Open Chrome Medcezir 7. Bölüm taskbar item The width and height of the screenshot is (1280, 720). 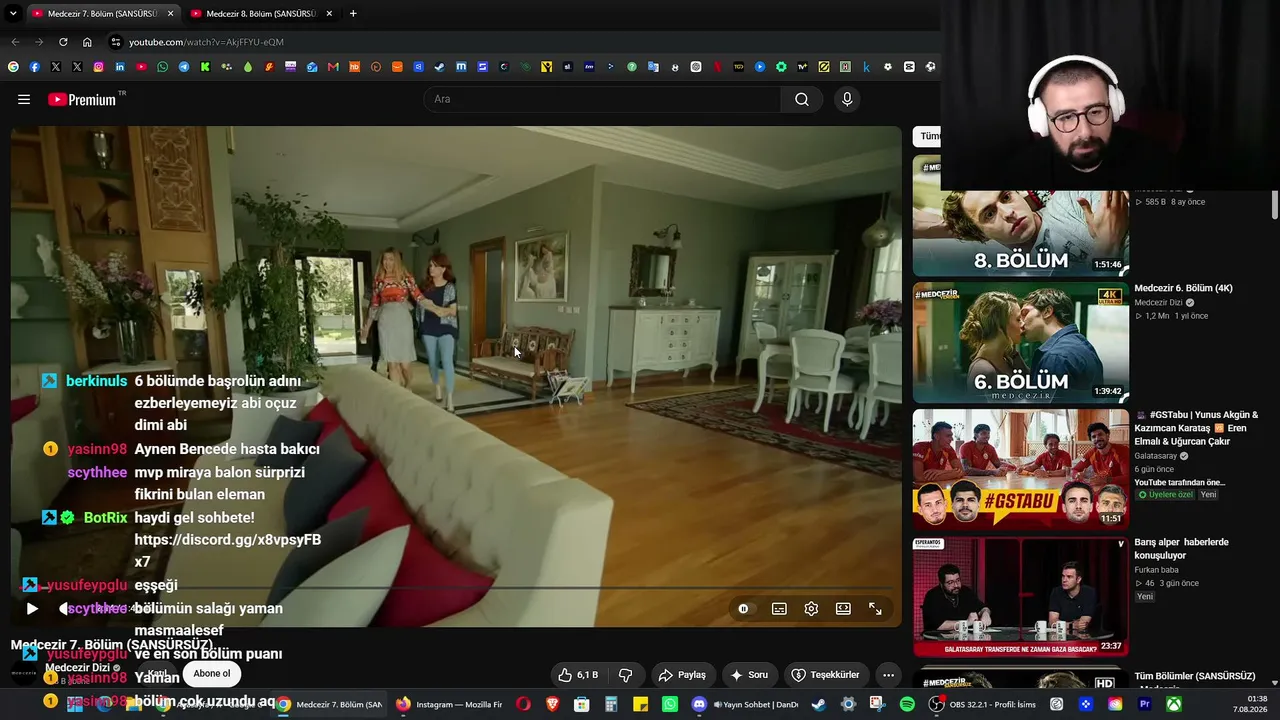(330, 704)
